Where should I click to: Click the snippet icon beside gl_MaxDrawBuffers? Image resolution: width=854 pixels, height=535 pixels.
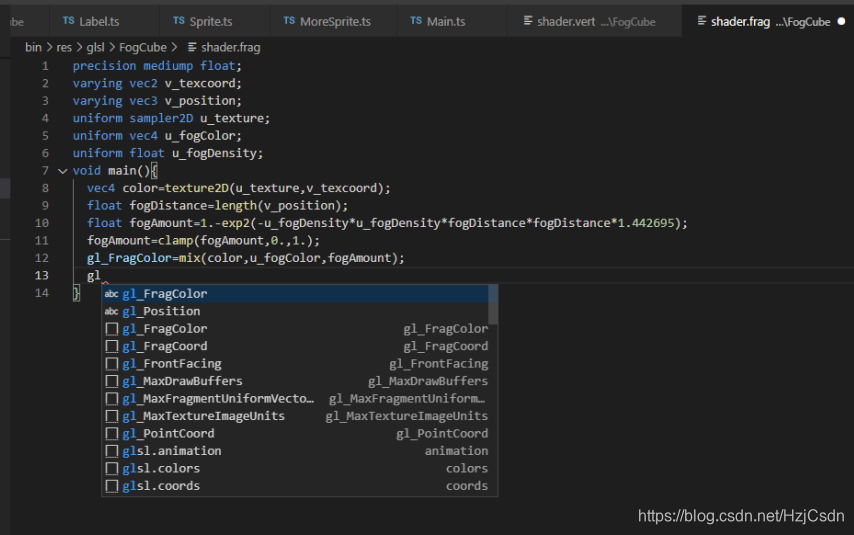(112, 381)
